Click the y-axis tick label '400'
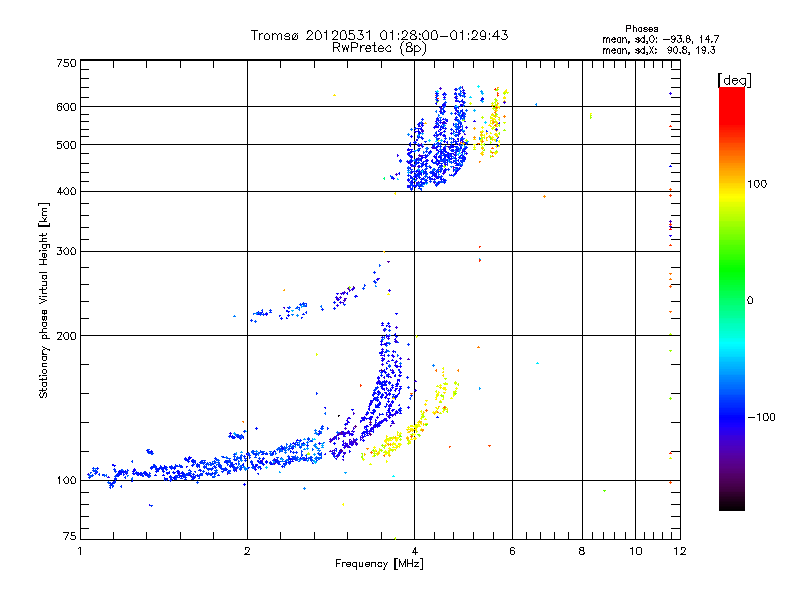 [67, 192]
